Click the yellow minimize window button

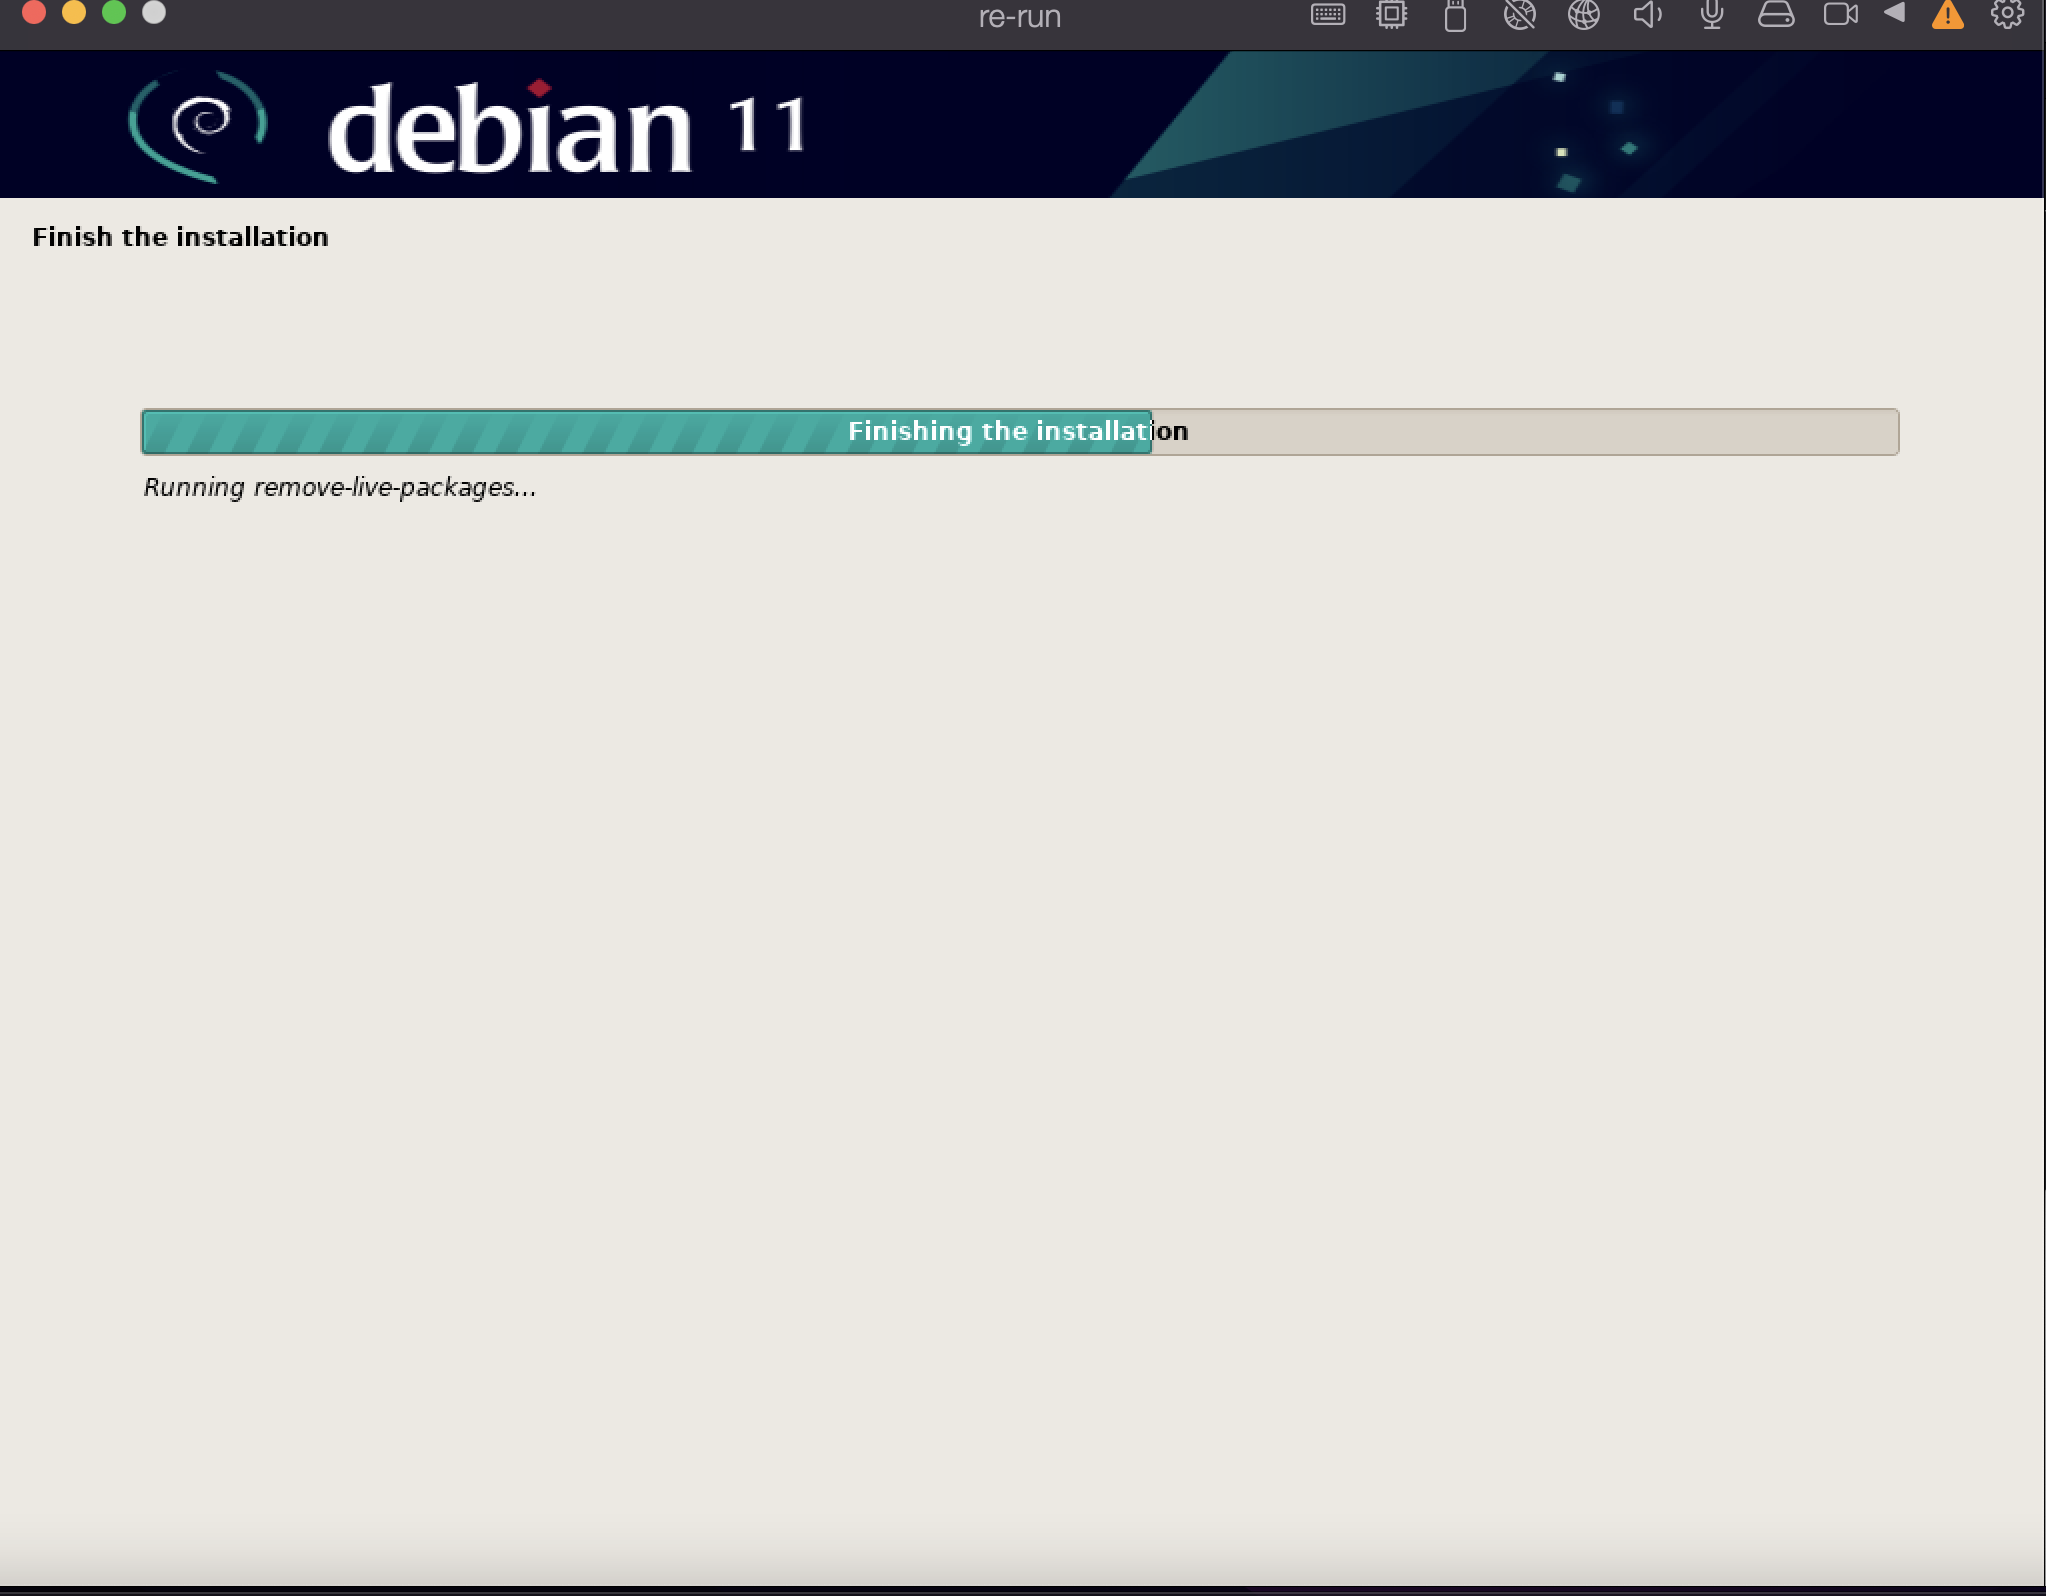(74, 12)
